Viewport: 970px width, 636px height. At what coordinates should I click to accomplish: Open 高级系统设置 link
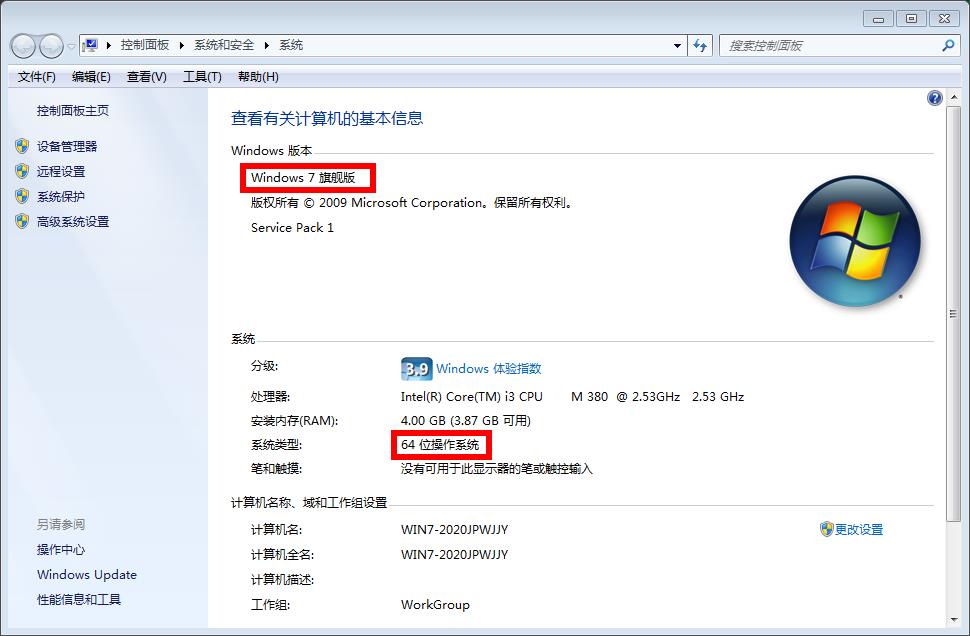pyautogui.click(x=72, y=221)
